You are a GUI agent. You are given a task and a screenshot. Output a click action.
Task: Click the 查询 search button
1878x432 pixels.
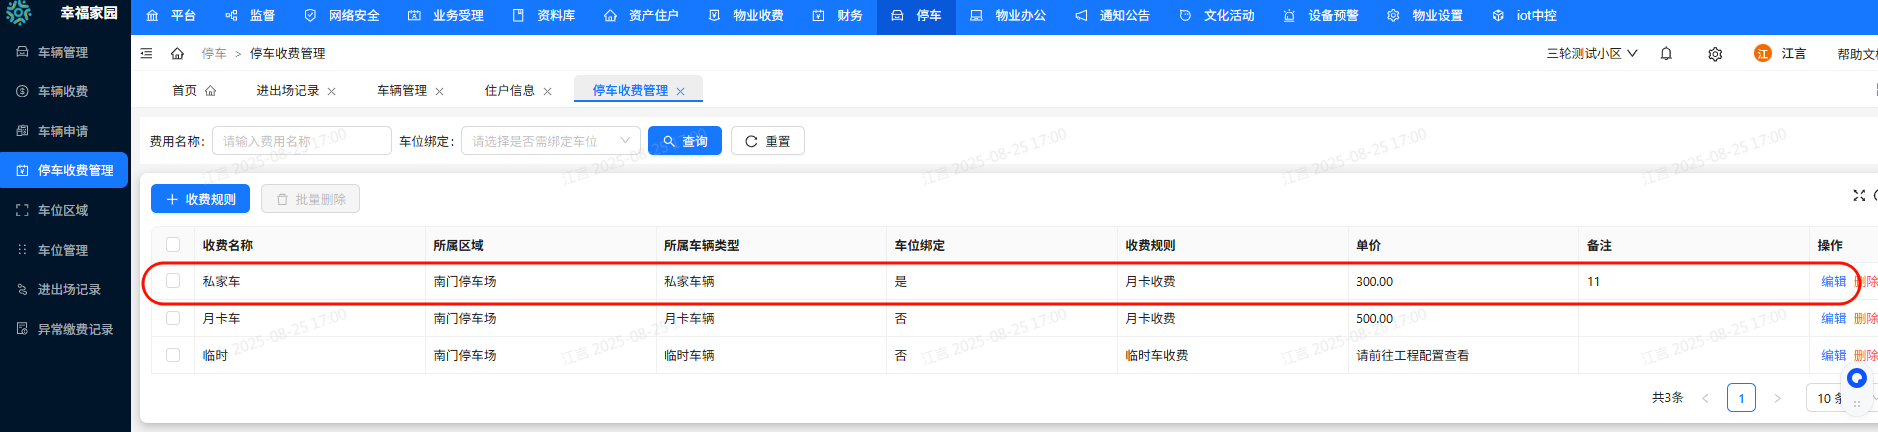pyautogui.click(x=685, y=141)
